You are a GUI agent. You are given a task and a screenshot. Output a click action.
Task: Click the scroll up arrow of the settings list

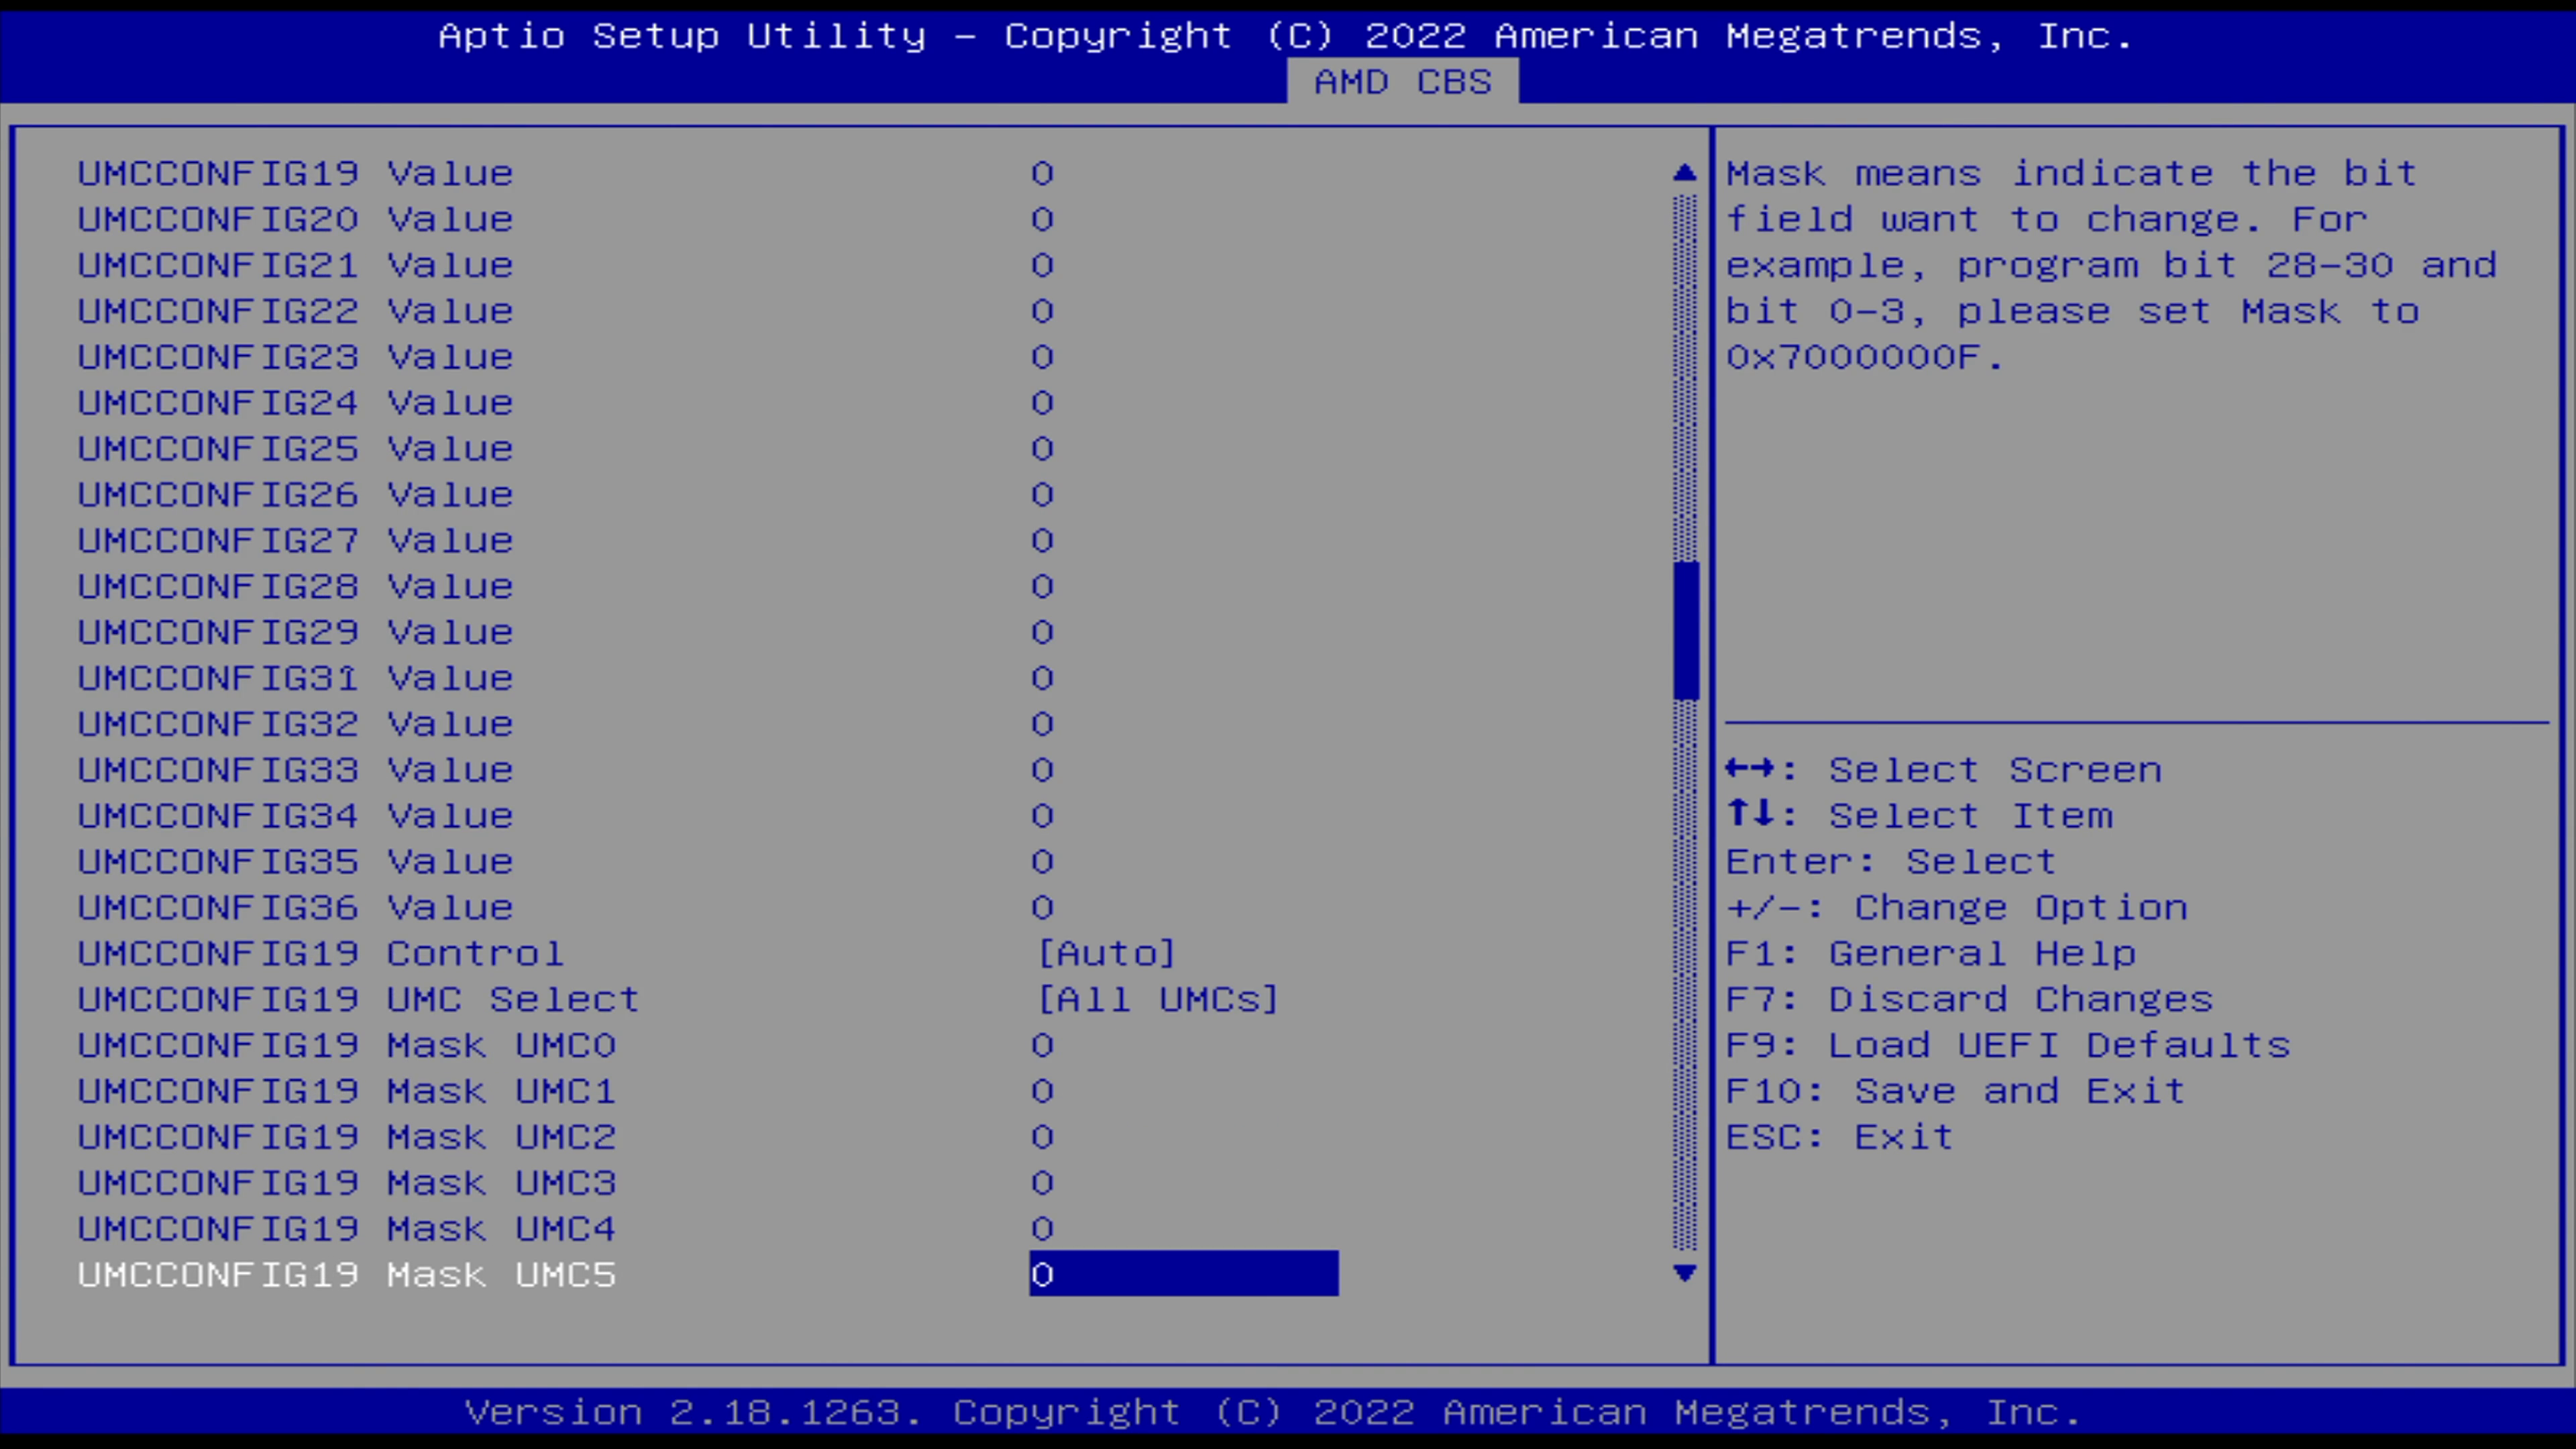(x=1685, y=173)
